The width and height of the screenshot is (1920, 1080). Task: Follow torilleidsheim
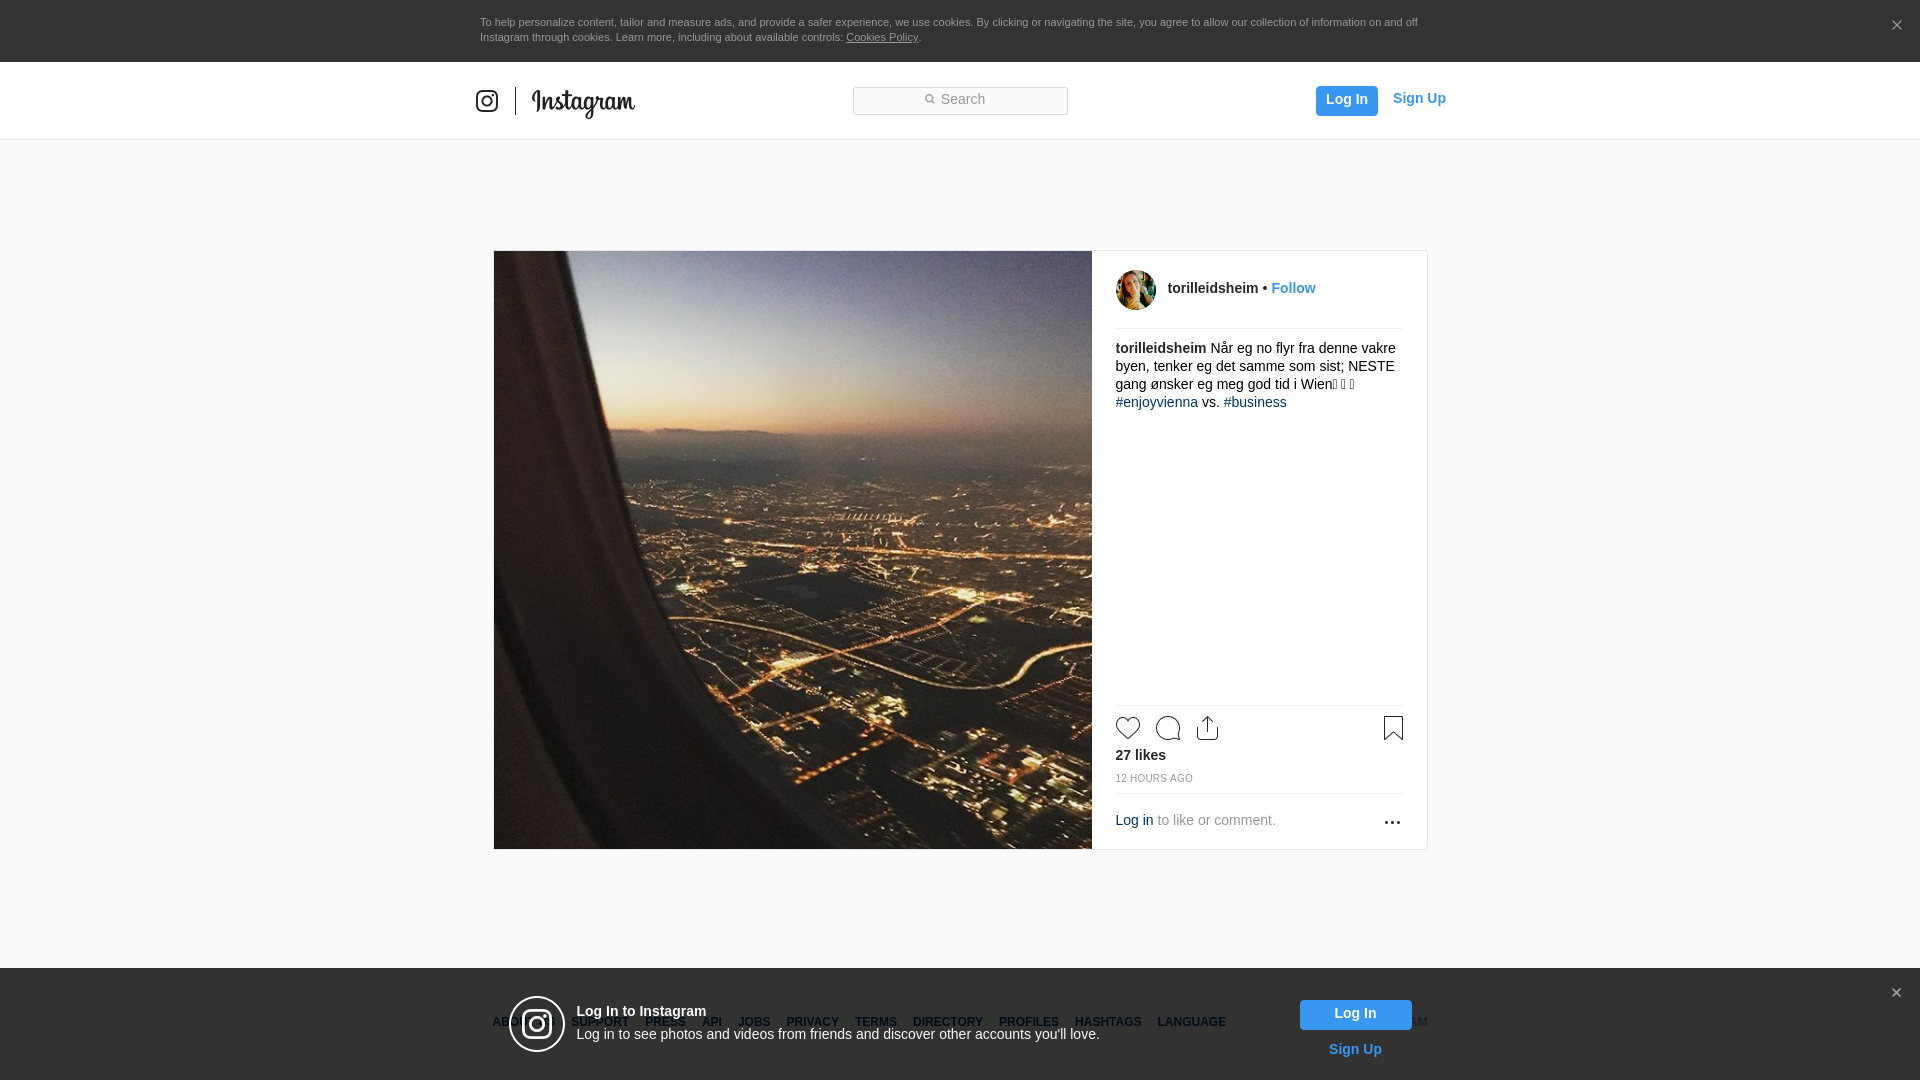coord(1293,288)
